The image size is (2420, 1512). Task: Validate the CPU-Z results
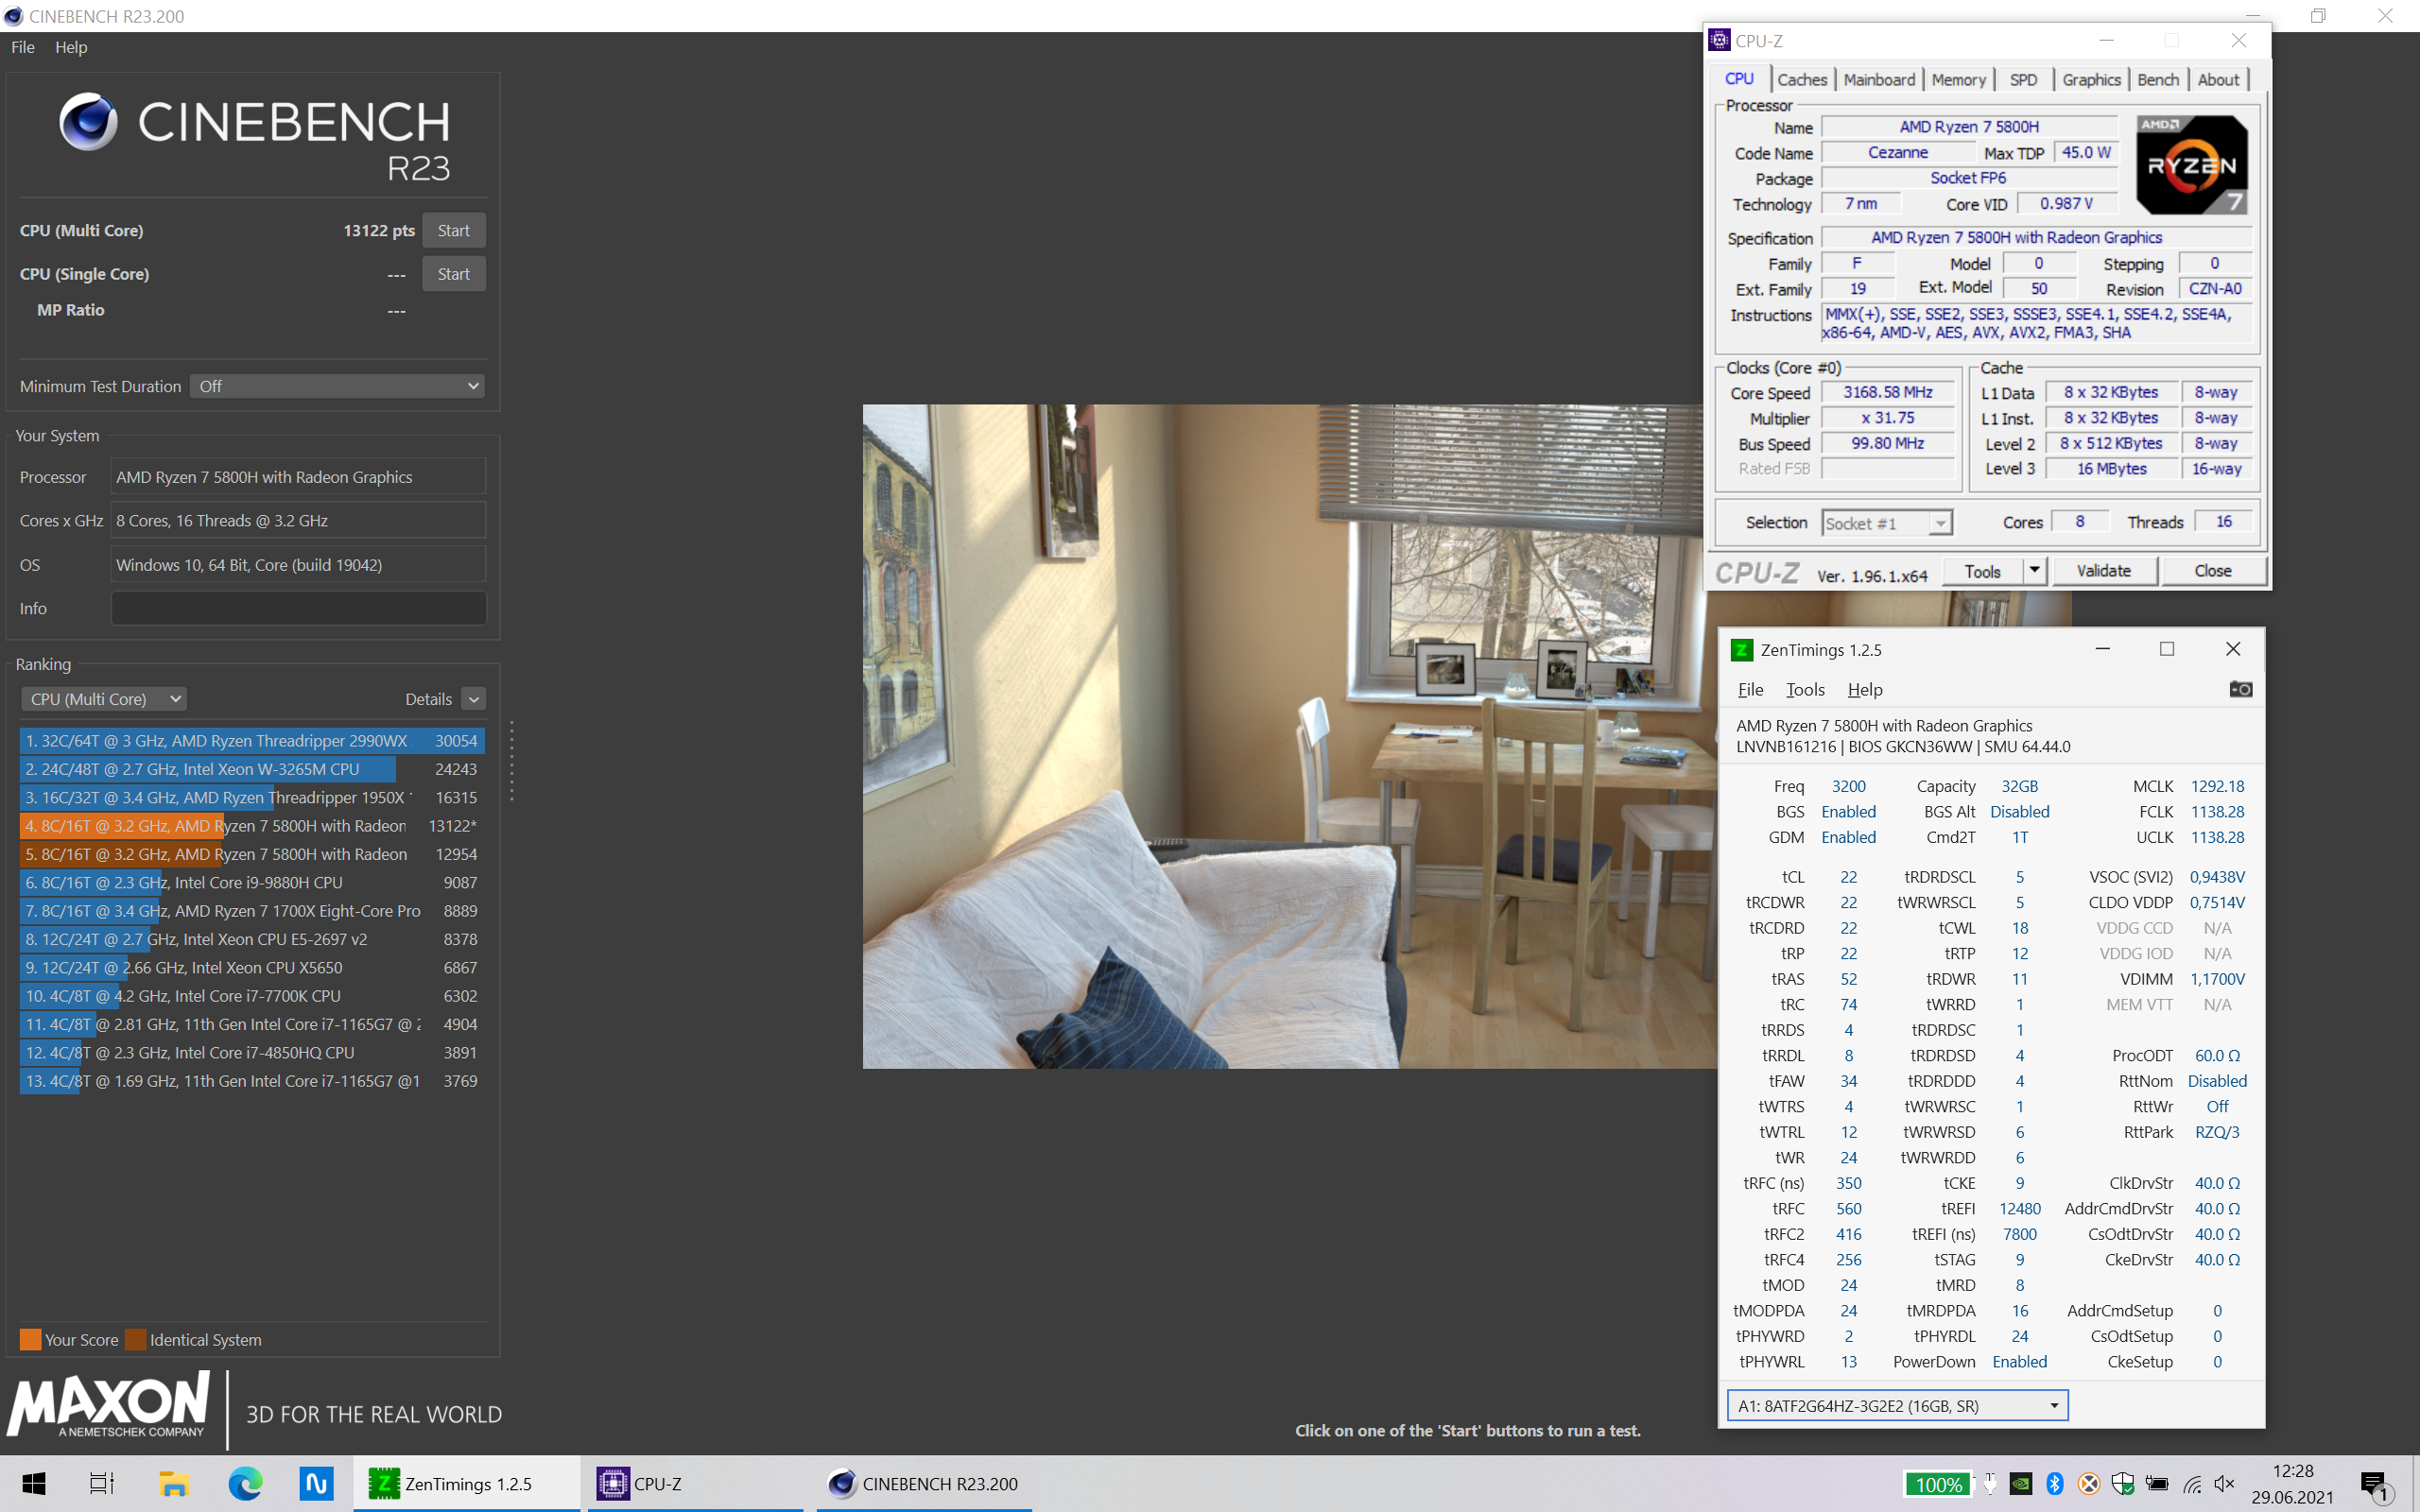pos(2104,570)
